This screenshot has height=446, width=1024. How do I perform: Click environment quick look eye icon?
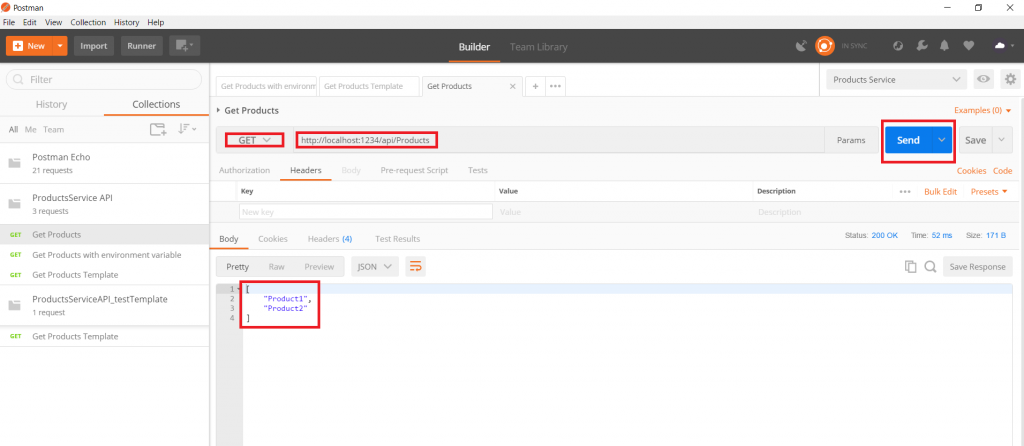[x=983, y=80]
